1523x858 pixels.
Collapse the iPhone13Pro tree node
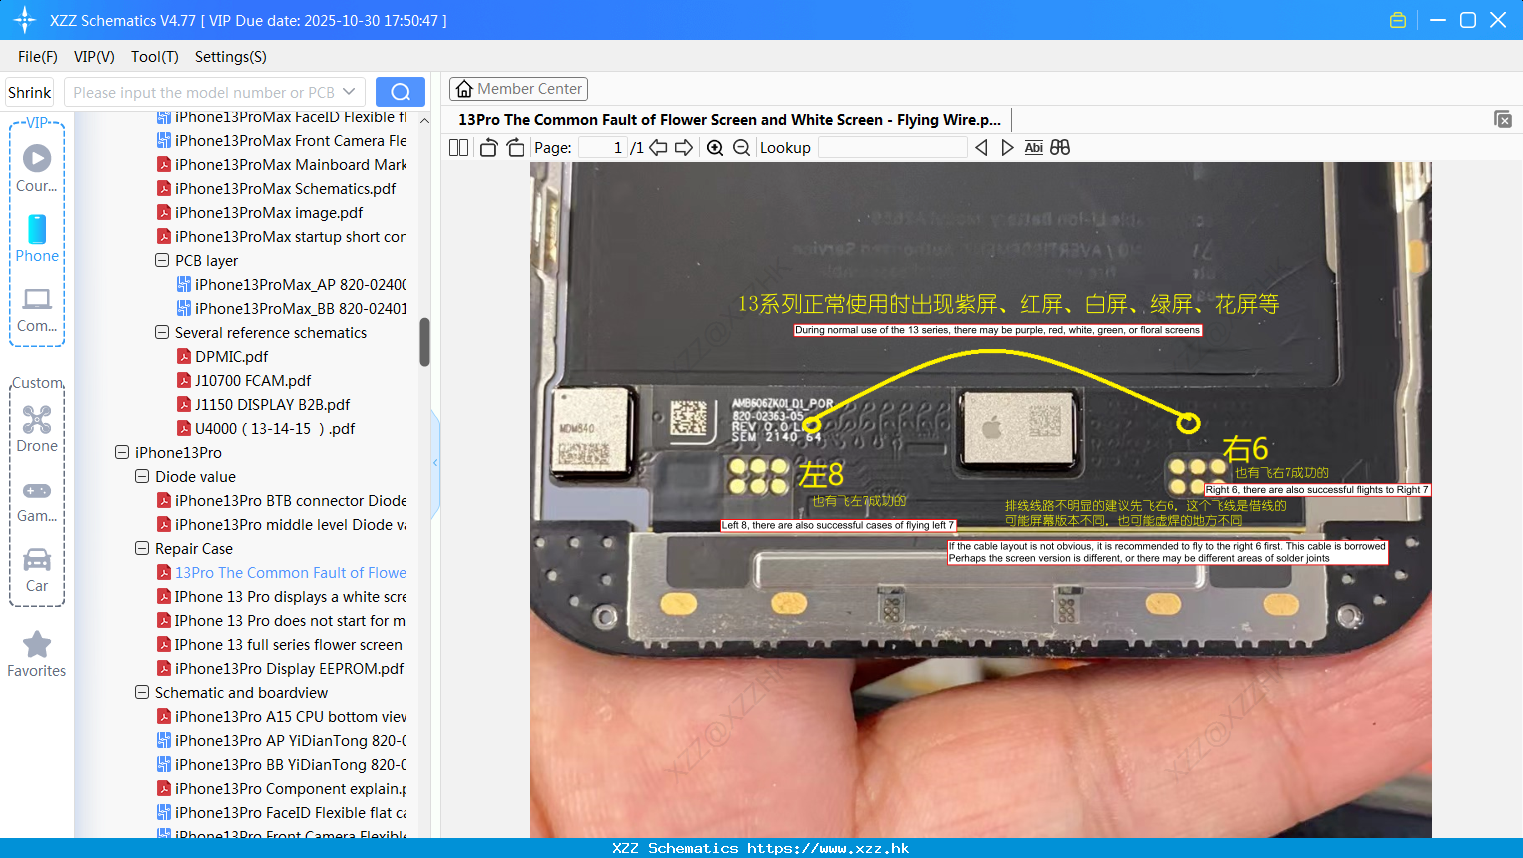click(122, 452)
